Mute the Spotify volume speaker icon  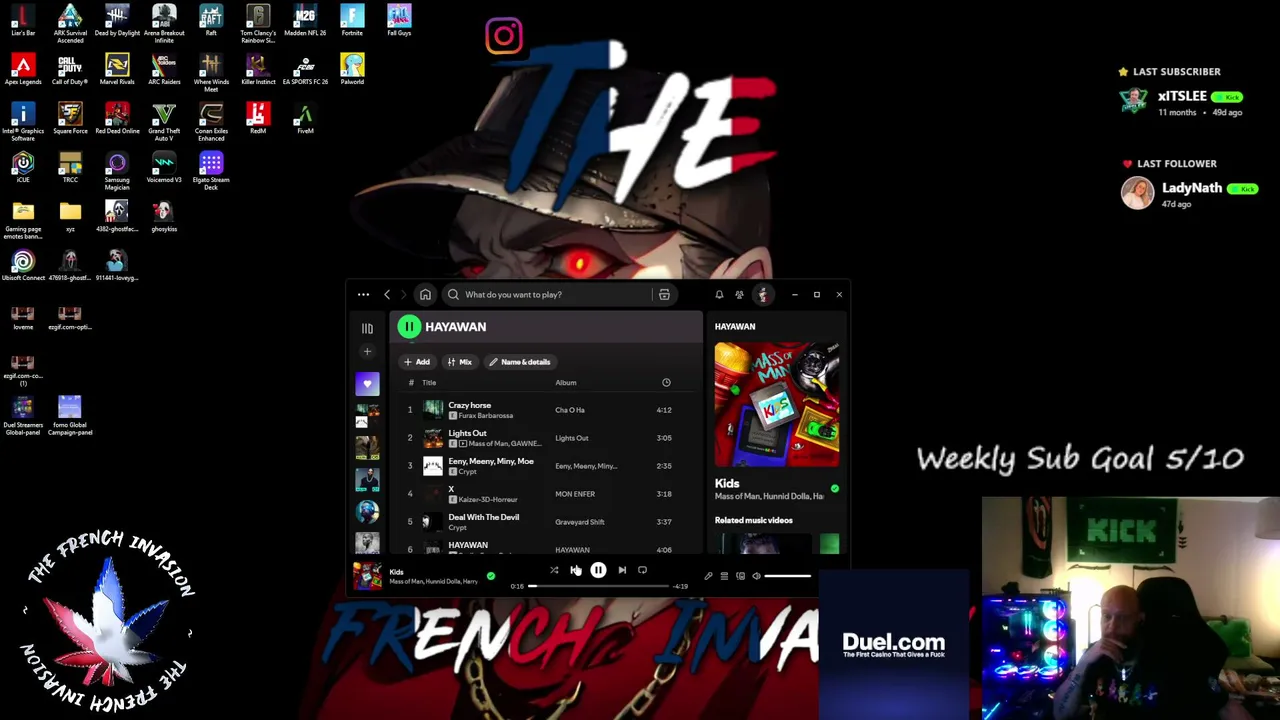(756, 576)
